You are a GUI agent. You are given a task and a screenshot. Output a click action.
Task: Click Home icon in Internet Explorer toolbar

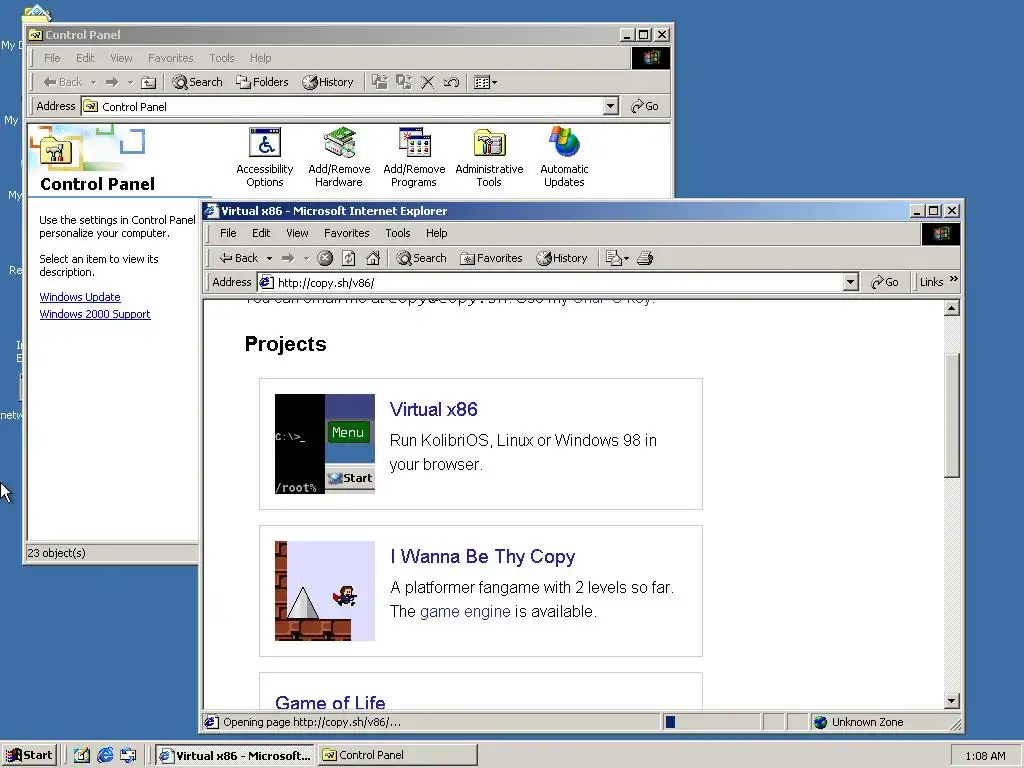click(x=373, y=258)
